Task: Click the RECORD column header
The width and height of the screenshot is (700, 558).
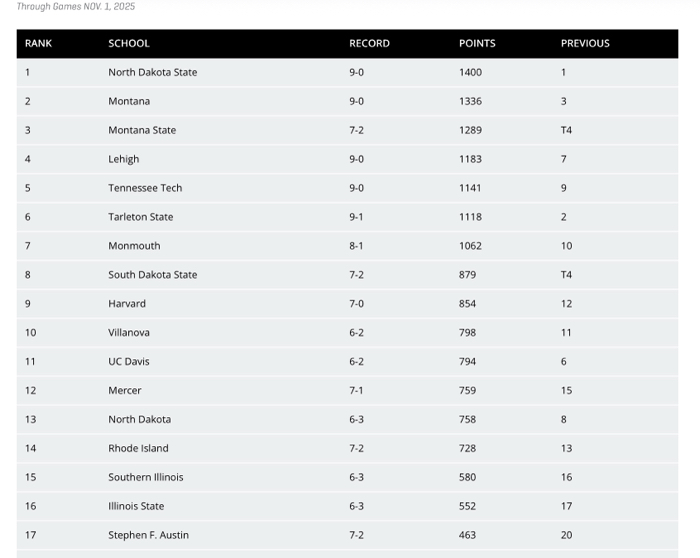Action: 369,44
